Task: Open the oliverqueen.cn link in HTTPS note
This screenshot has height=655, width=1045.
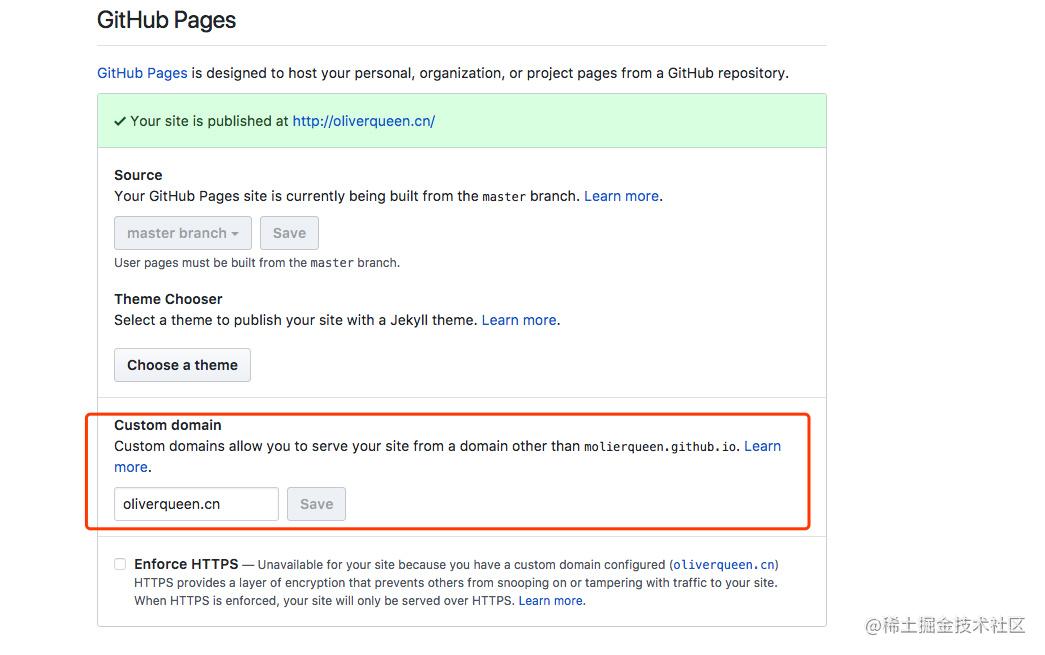Action: pyautogui.click(x=724, y=564)
